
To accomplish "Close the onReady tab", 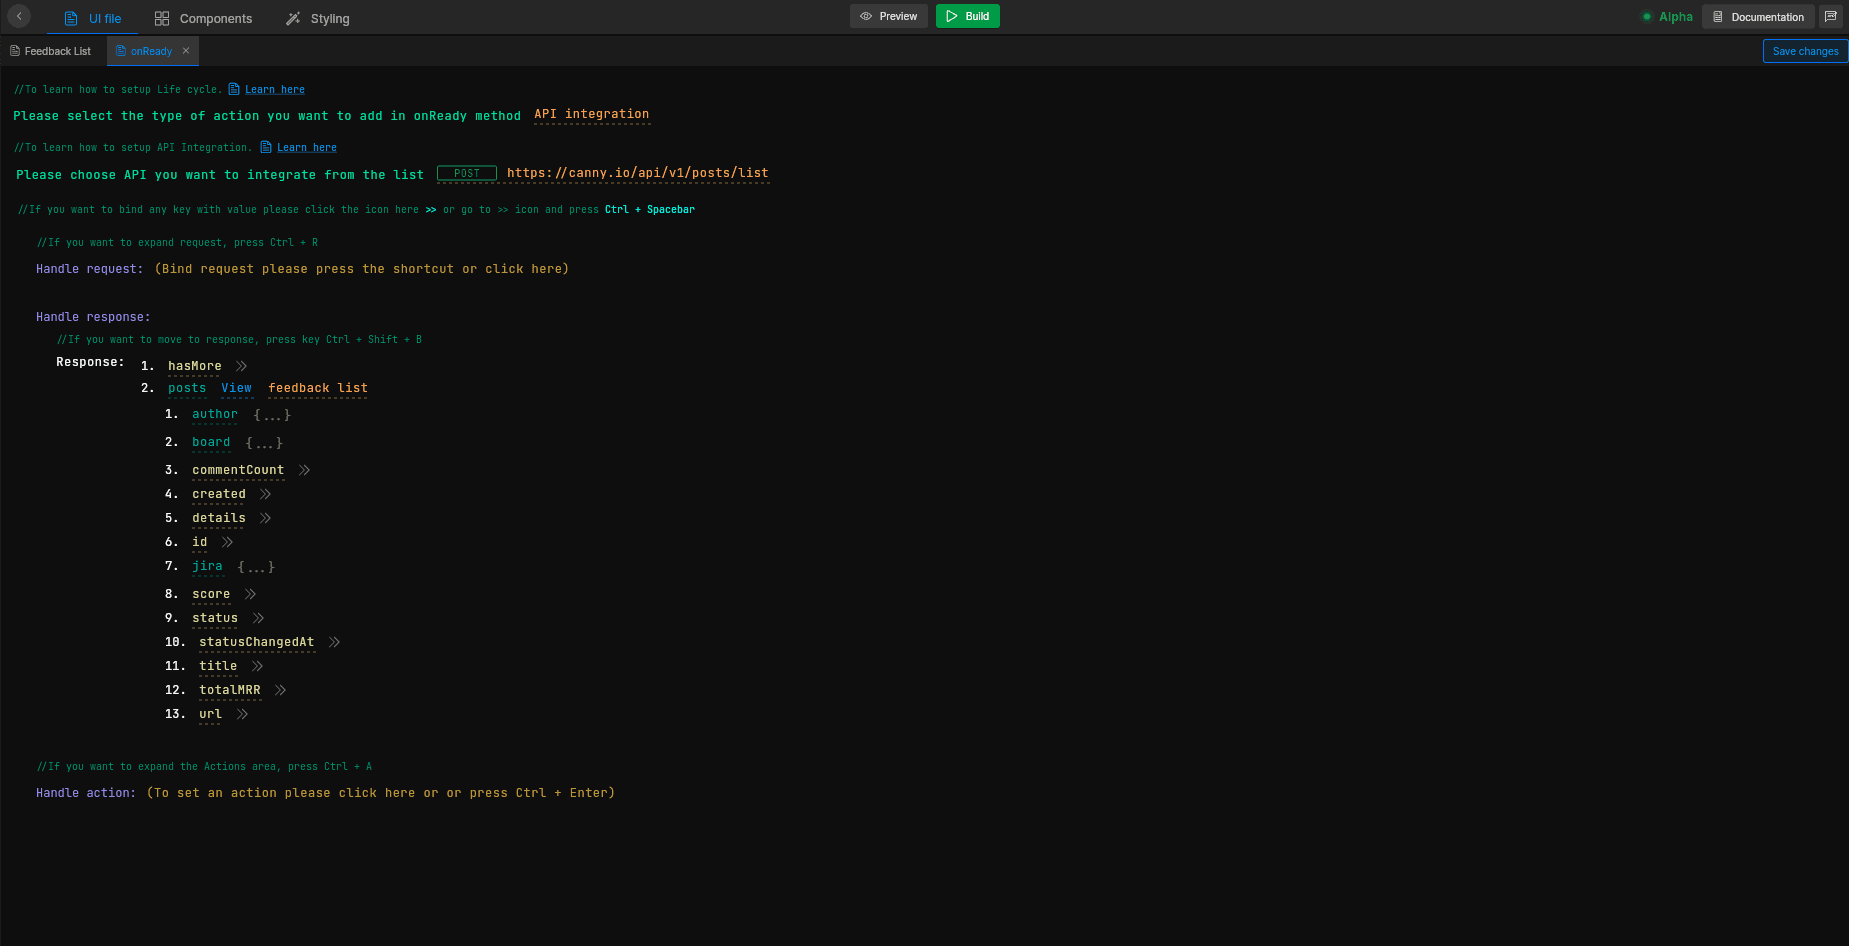I will point(185,50).
